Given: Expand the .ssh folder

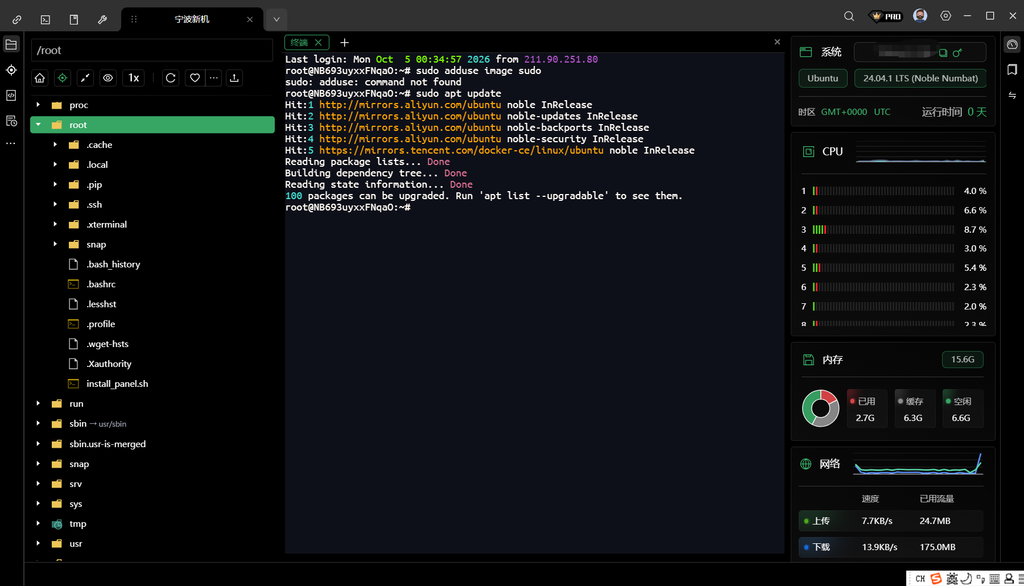Looking at the screenshot, I should click(55, 204).
